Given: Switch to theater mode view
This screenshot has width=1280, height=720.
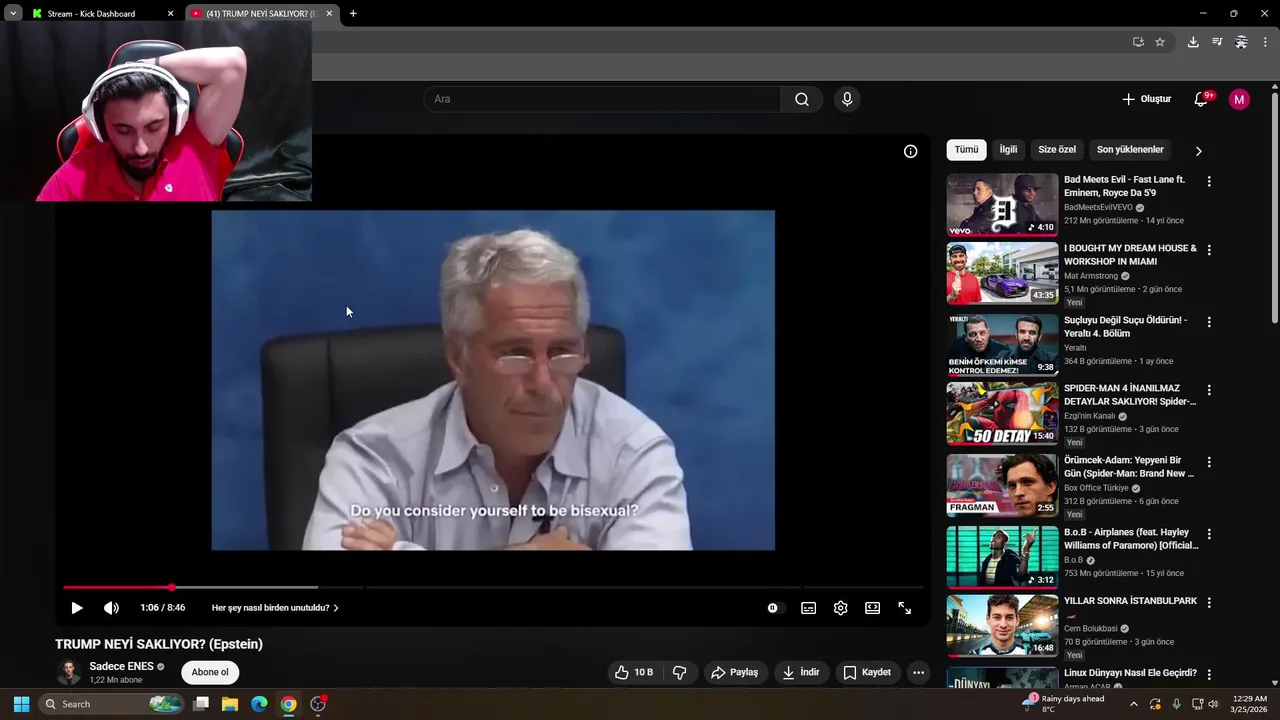Looking at the screenshot, I should (x=872, y=608).
